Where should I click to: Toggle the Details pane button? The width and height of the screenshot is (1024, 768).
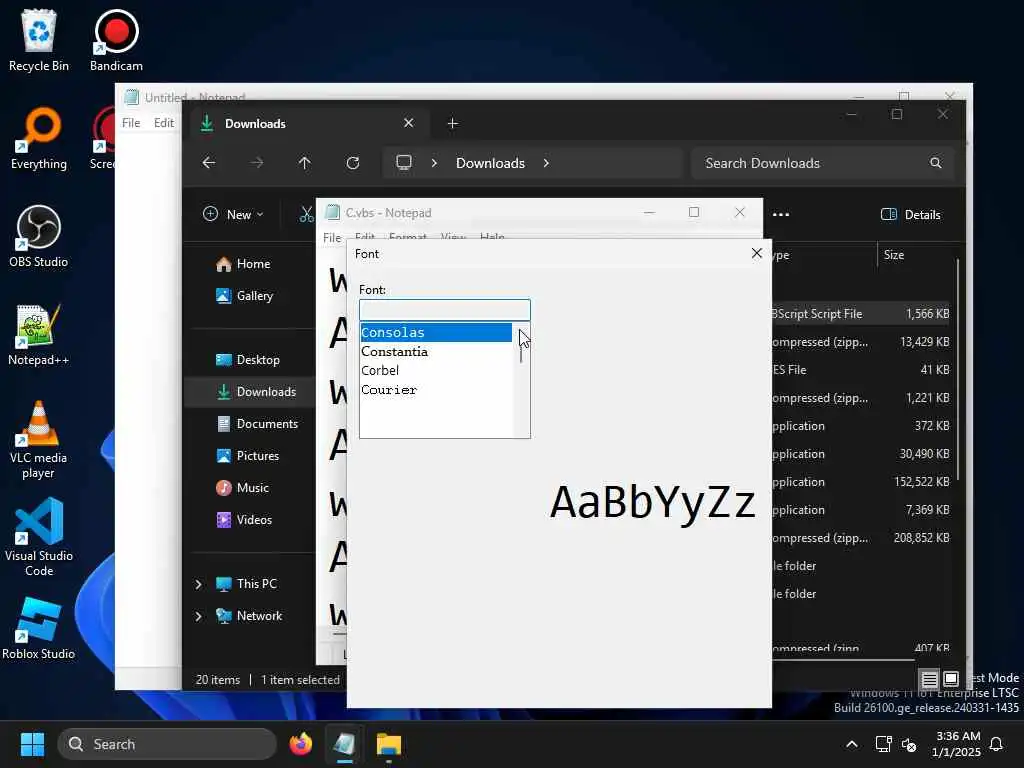pos(910,214)
